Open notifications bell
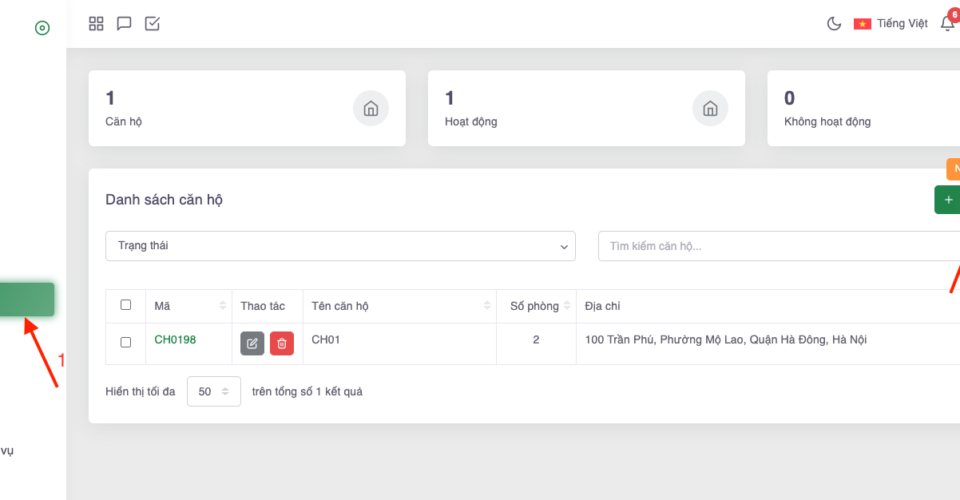Screen dimensions: 960x500 (947, 24)
